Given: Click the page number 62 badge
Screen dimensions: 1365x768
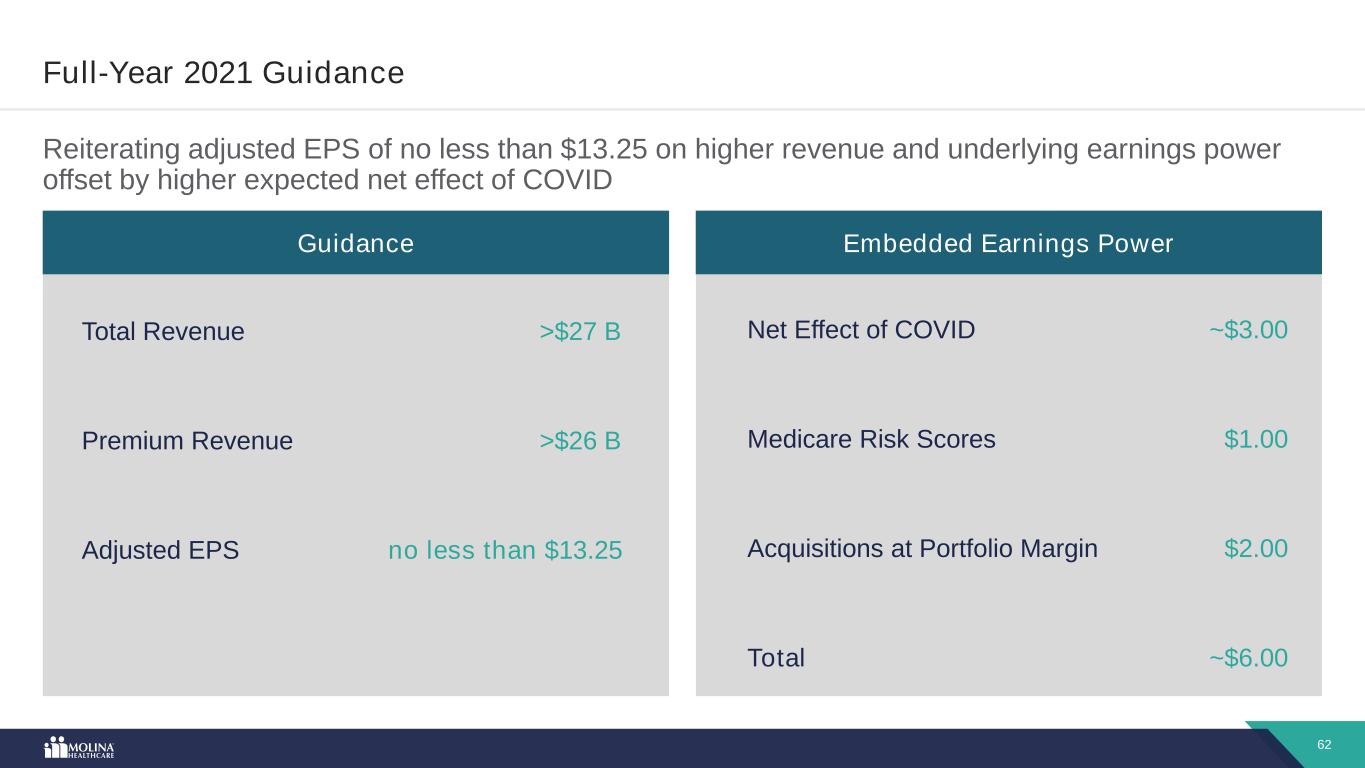Looking at the screenshot, I should coord(1324,745).
